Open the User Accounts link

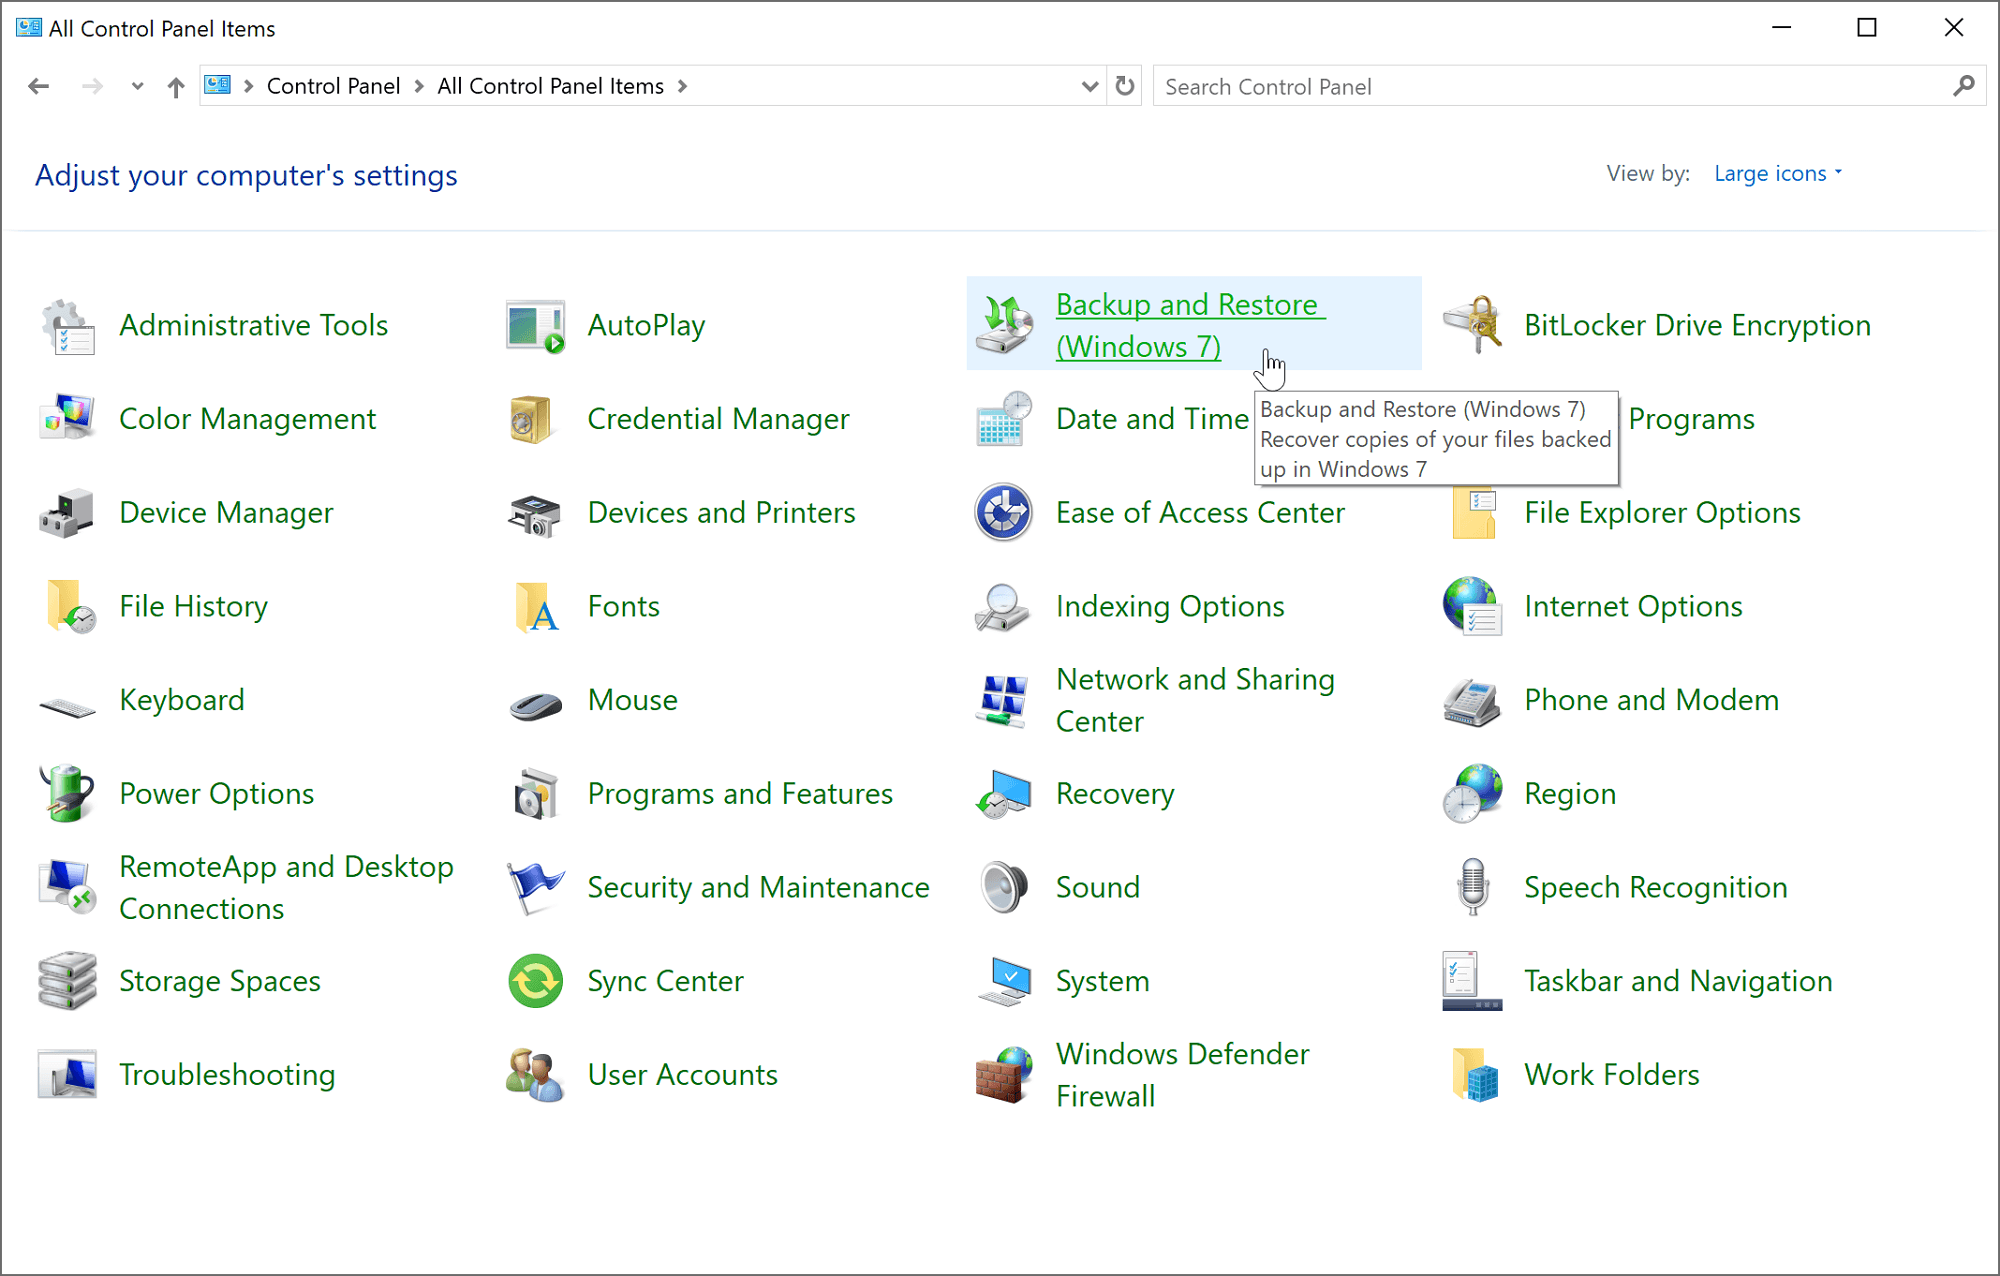click(682, 1075)
